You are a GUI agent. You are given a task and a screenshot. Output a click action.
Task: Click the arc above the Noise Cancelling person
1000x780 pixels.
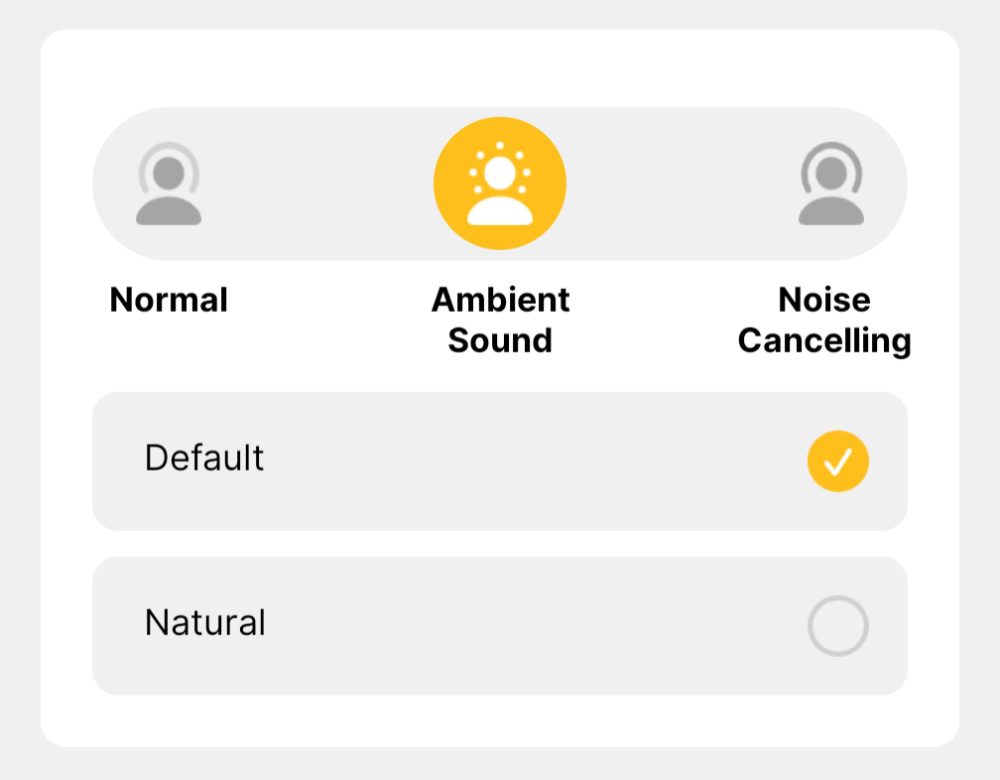click(831, 149)
